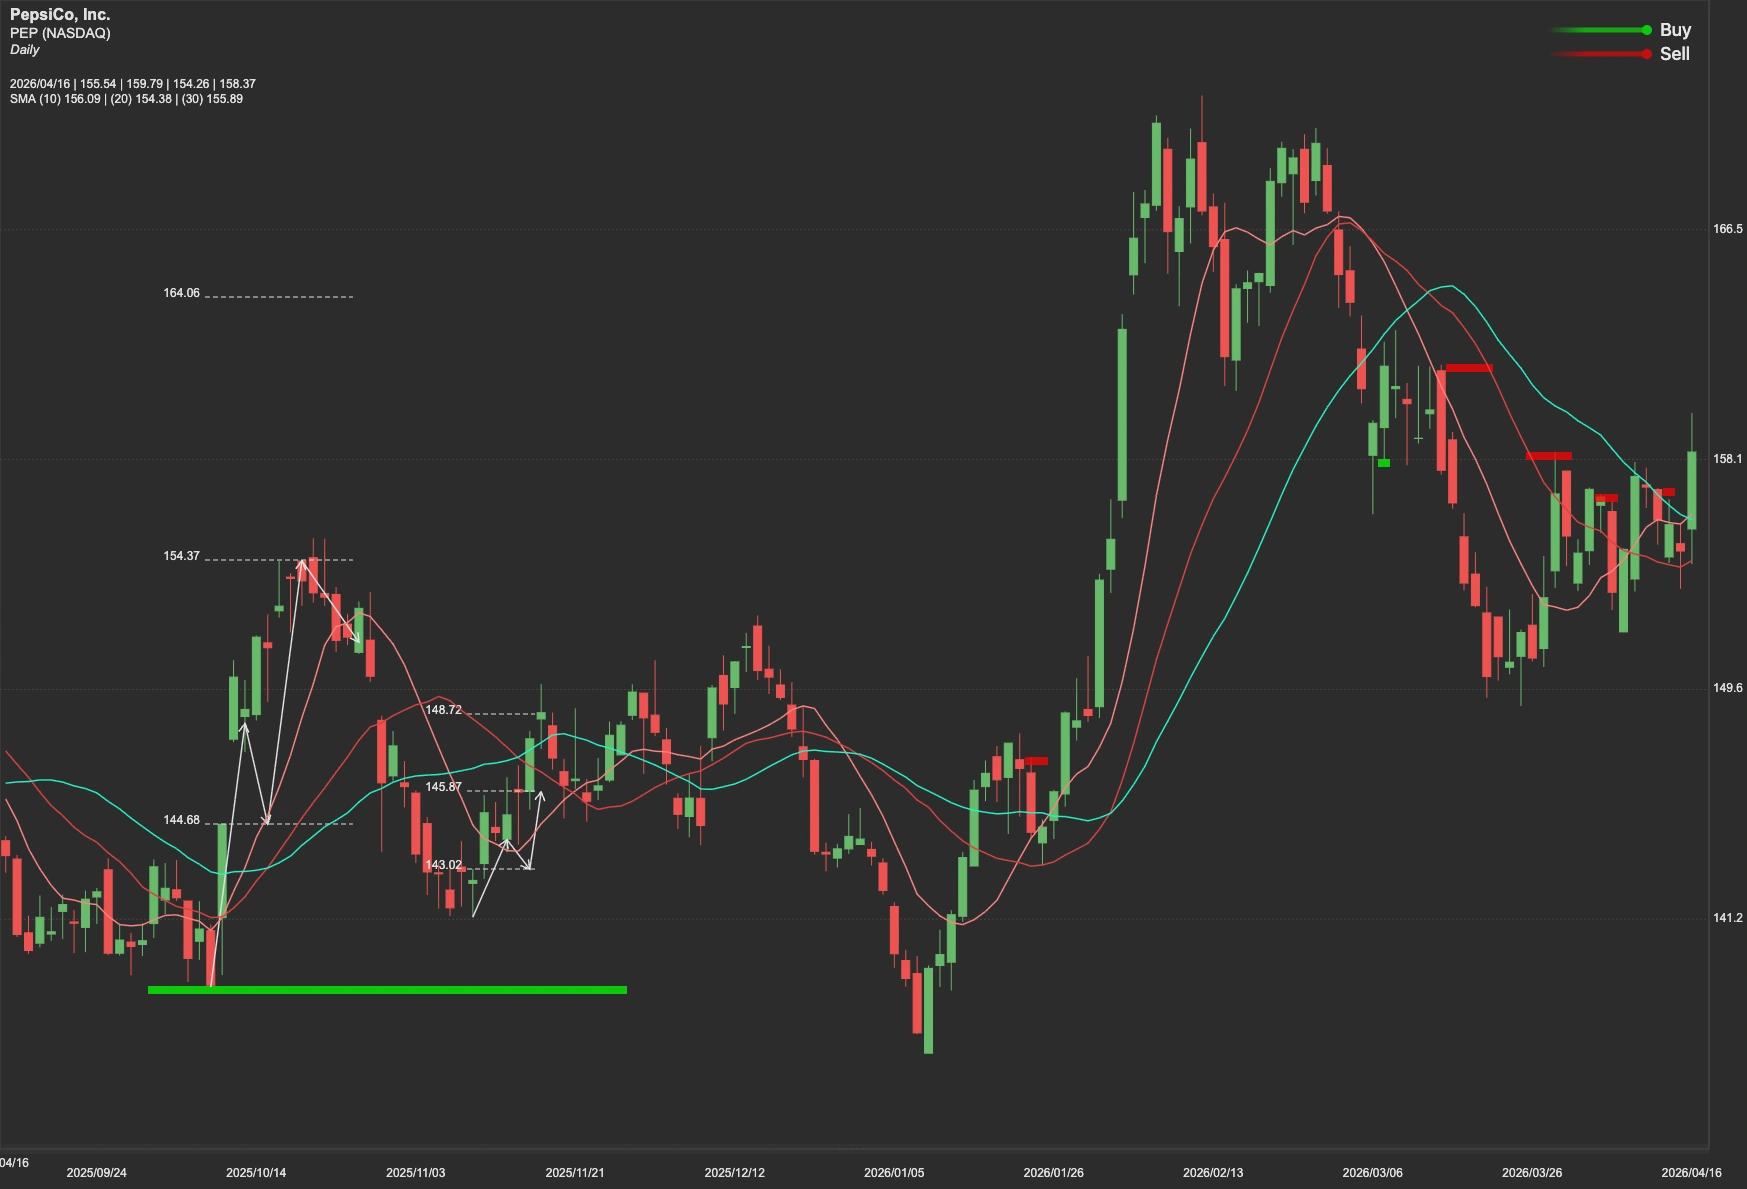Click the 154.37 resistance label
This screenshot has width=1747, height=1189.
[x=181, y=555]
